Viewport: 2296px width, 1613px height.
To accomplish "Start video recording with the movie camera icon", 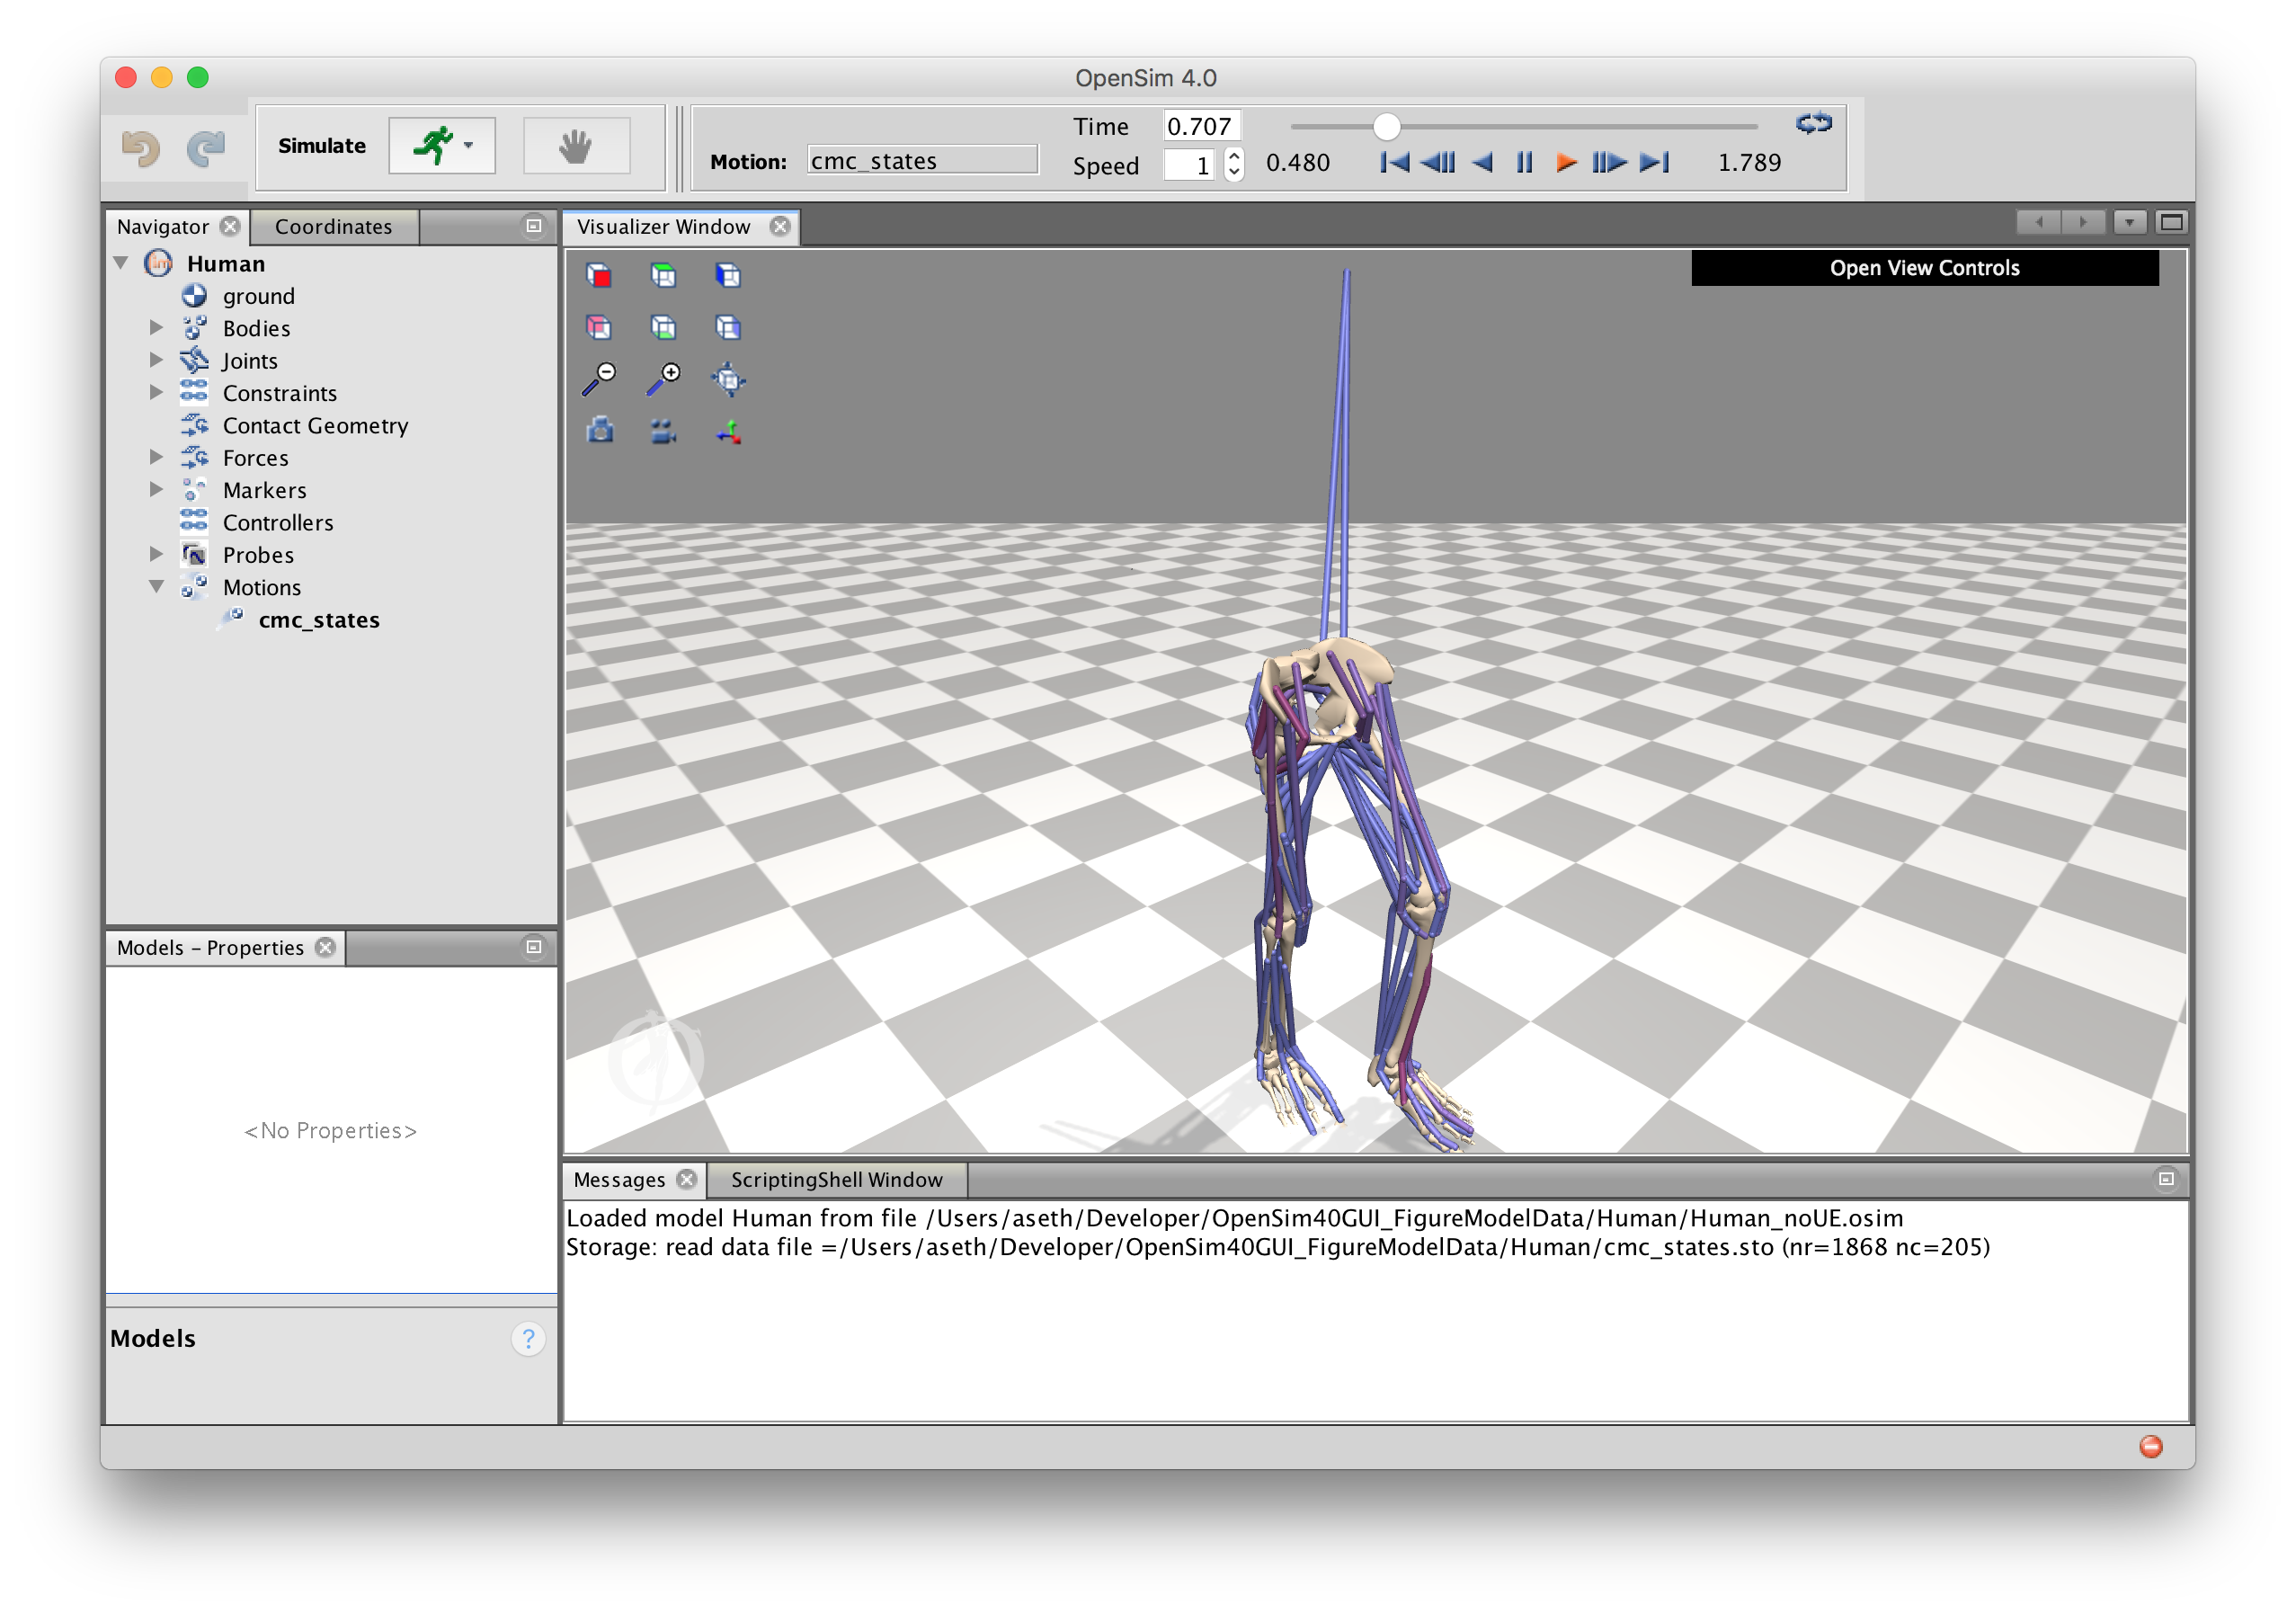I will click(x=663, y=430).
